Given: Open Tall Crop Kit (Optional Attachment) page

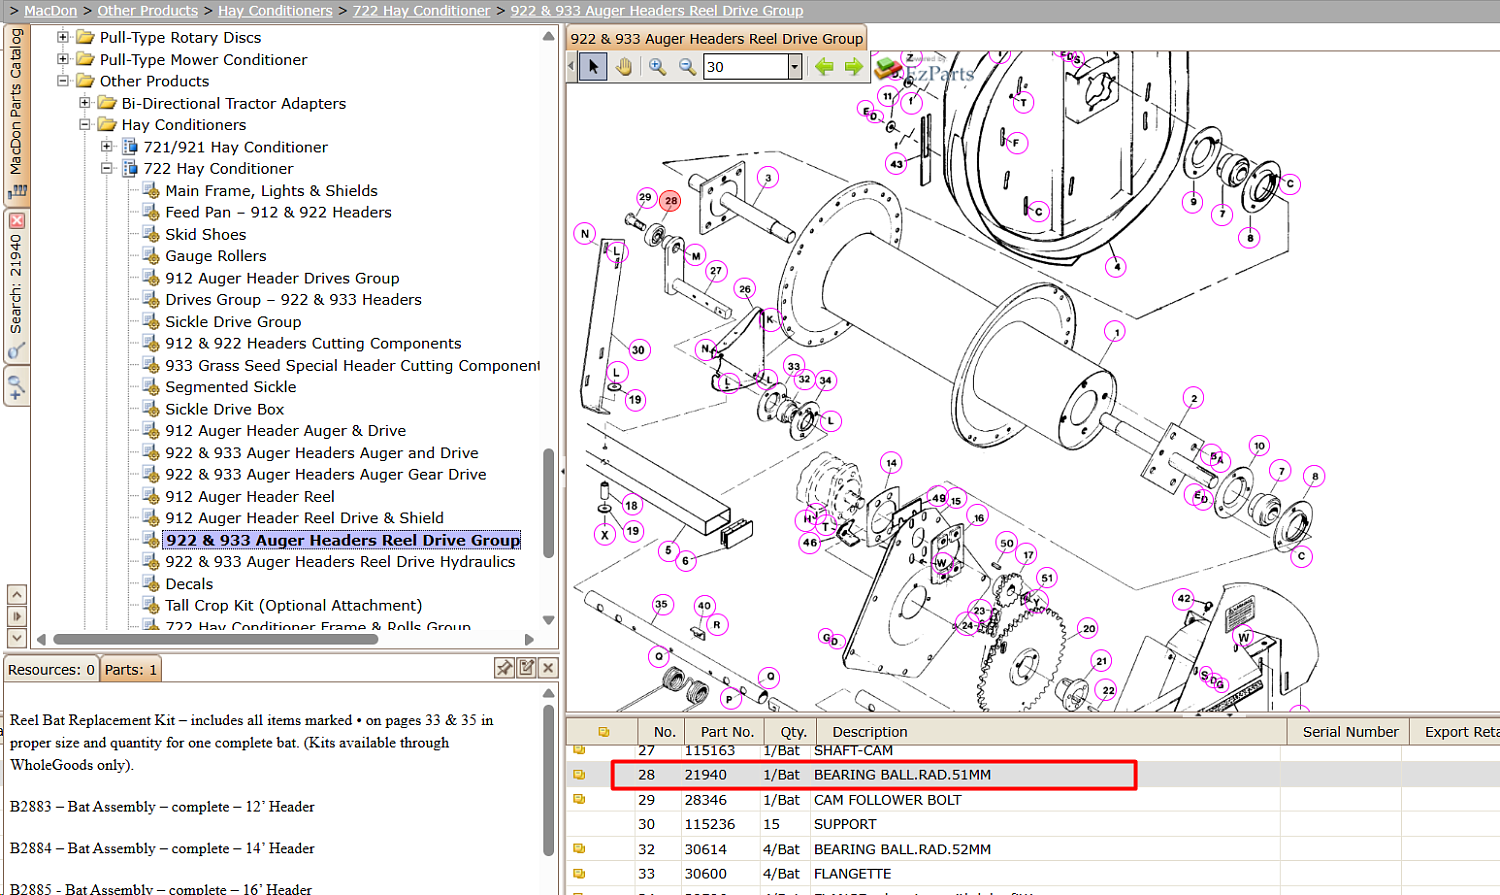Looking at the screenshot, I should coord(294,605).
